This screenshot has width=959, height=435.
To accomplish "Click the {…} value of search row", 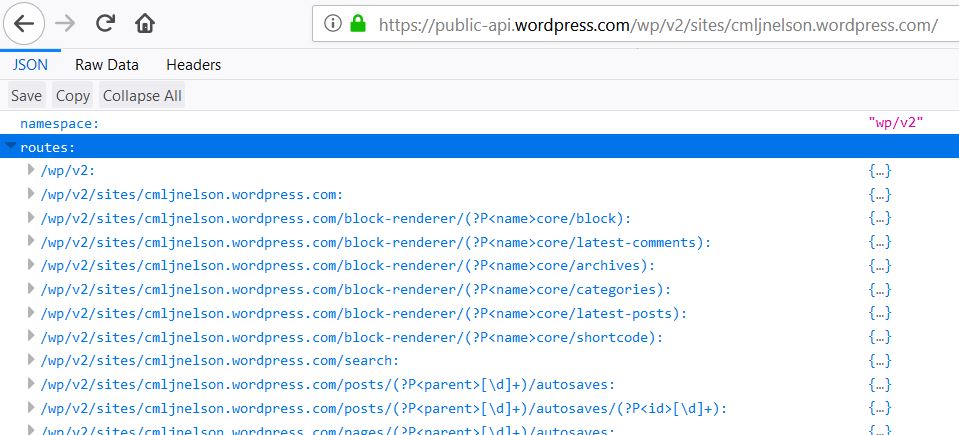I will [x=880, y=362].
